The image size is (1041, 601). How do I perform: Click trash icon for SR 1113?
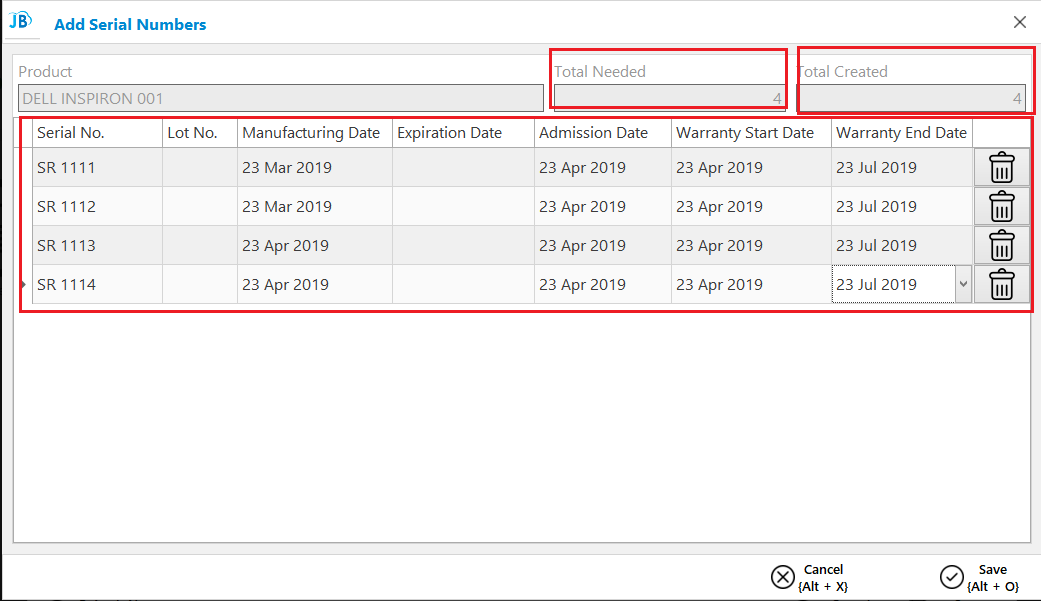pos(1001,246)
